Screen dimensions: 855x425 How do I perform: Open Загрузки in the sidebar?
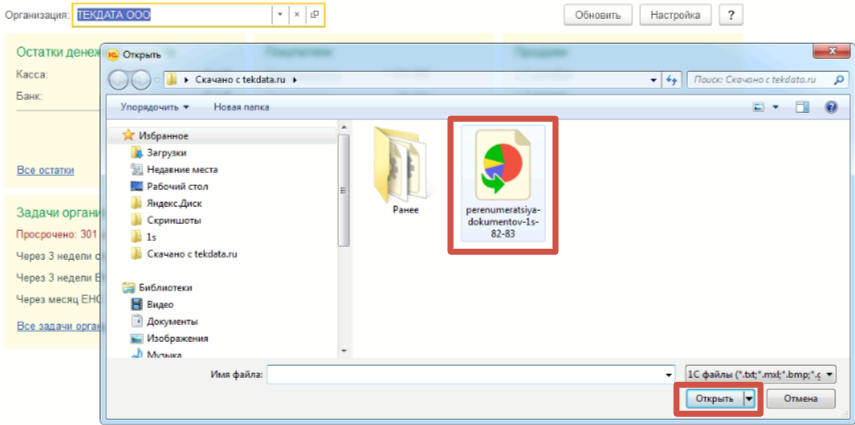pyautogui.click(x=167, y=153)
